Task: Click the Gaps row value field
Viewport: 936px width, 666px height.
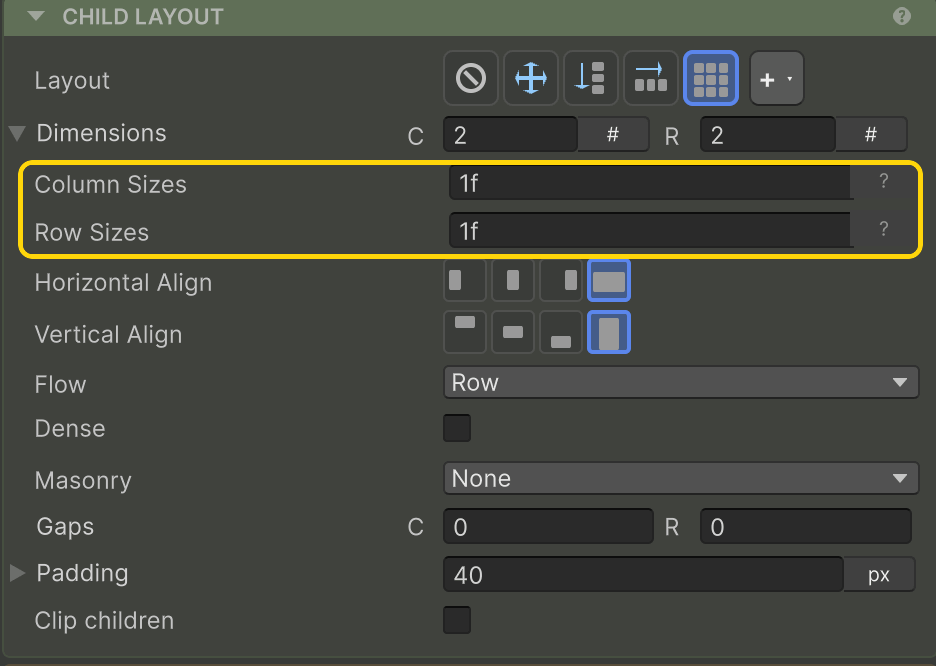Action: tap(806, 527)
